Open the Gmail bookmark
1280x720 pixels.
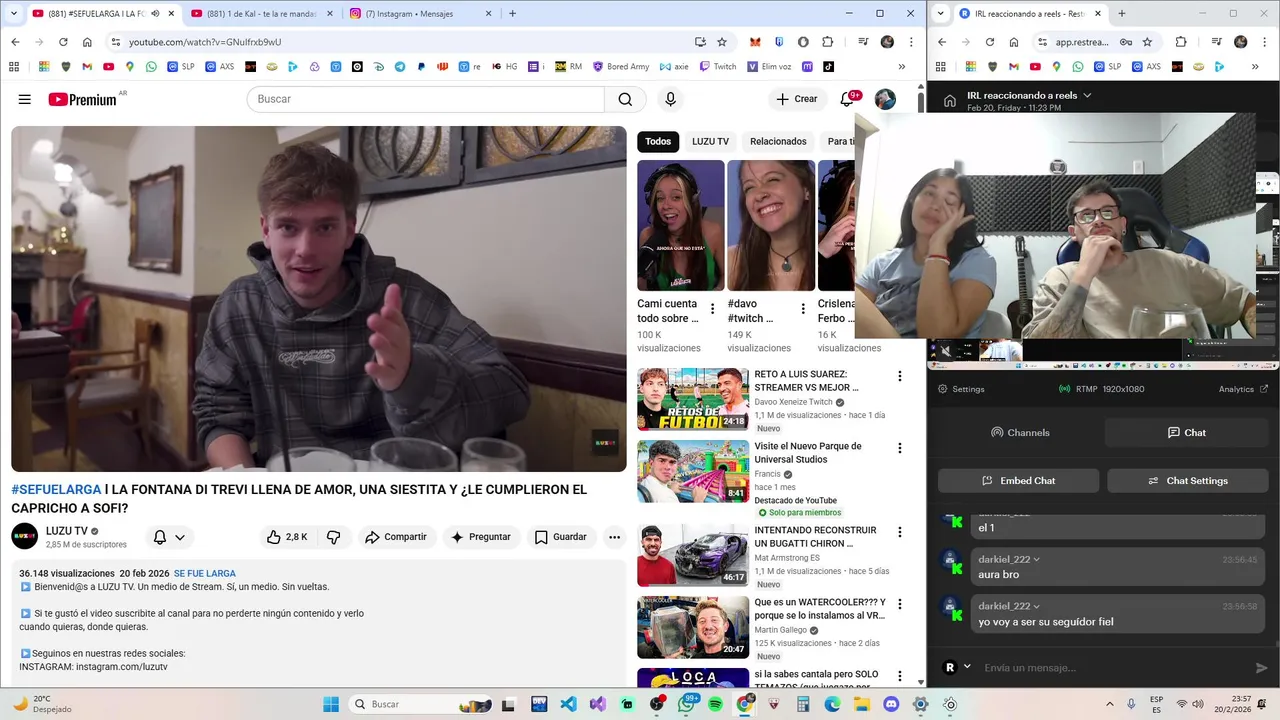pyautogui.click(x=87, y=67)
